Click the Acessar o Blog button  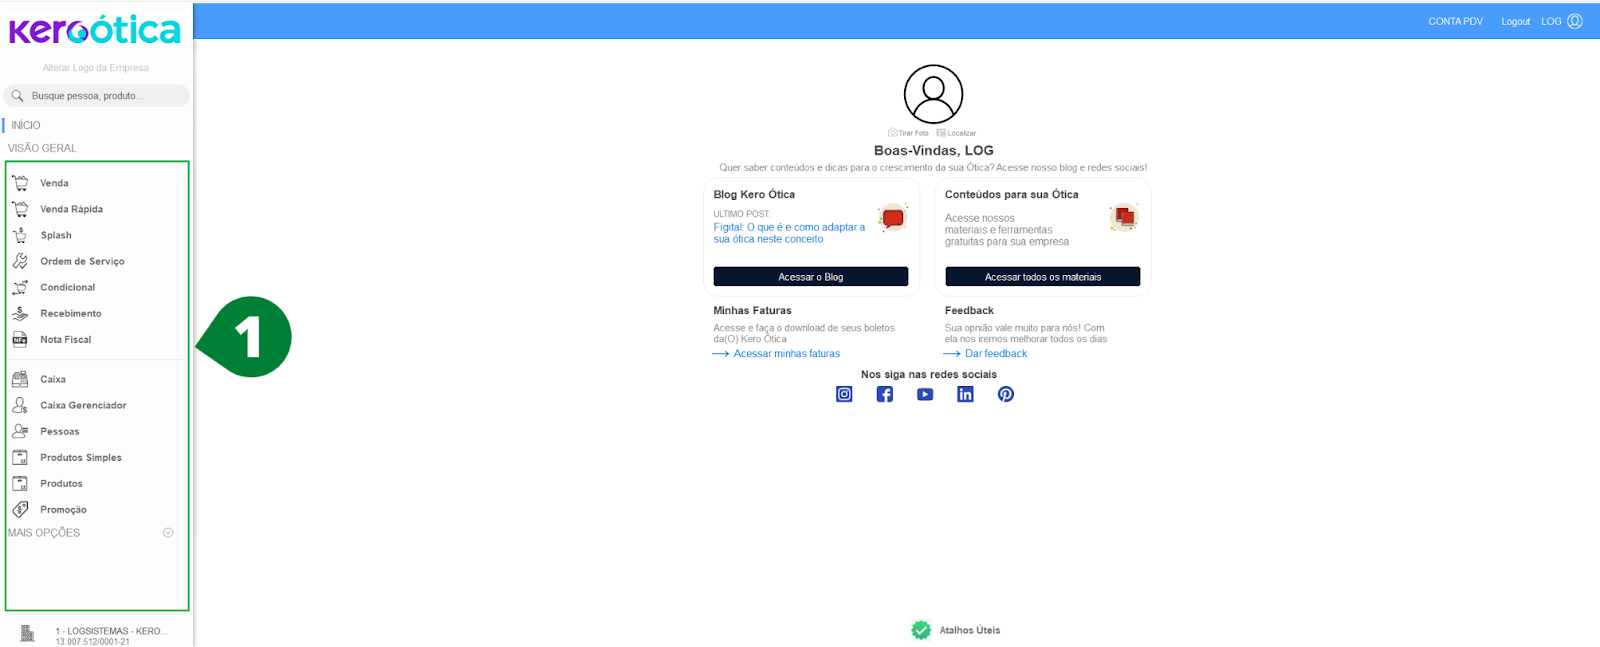811,277
